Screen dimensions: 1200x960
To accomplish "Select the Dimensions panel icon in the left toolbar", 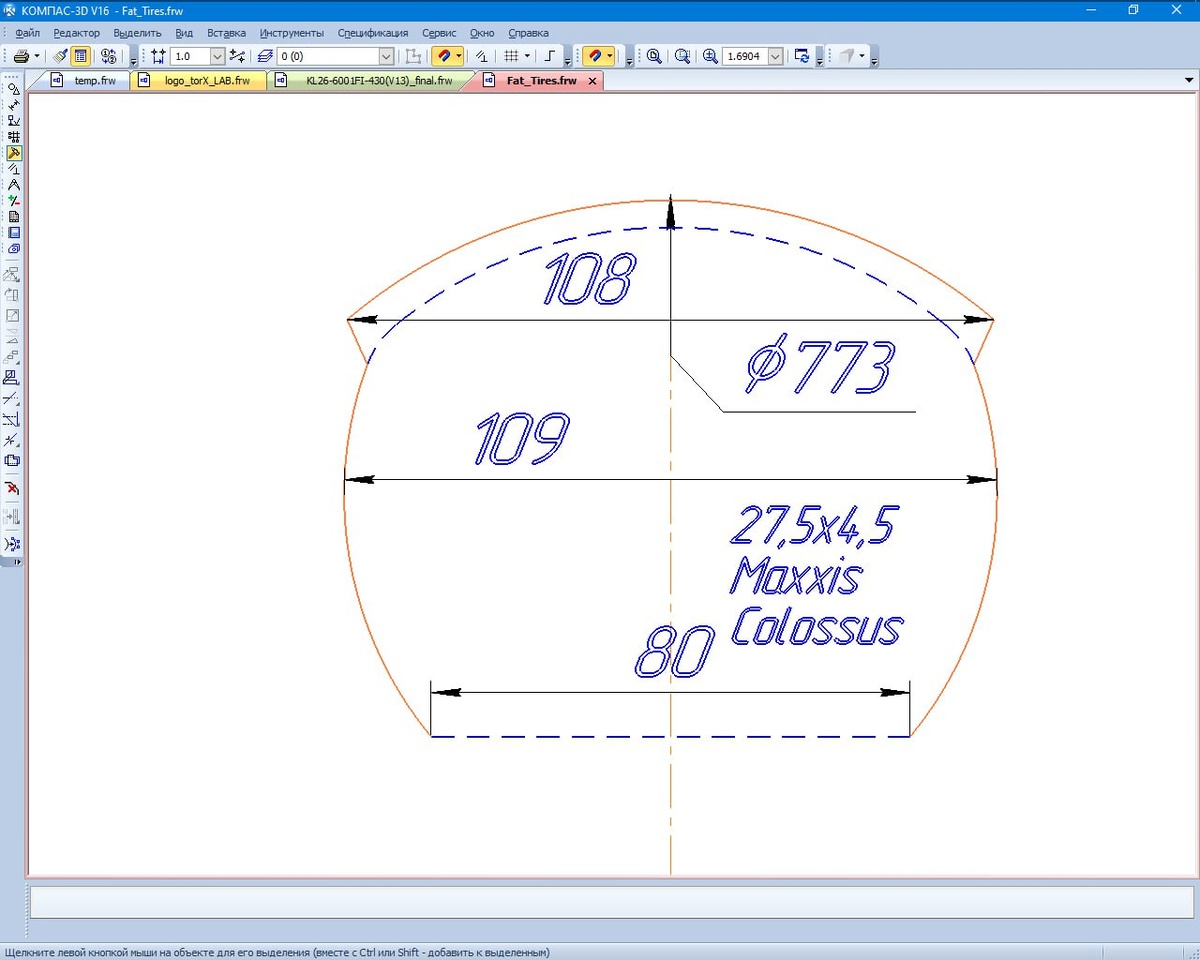I will [14, 105].
